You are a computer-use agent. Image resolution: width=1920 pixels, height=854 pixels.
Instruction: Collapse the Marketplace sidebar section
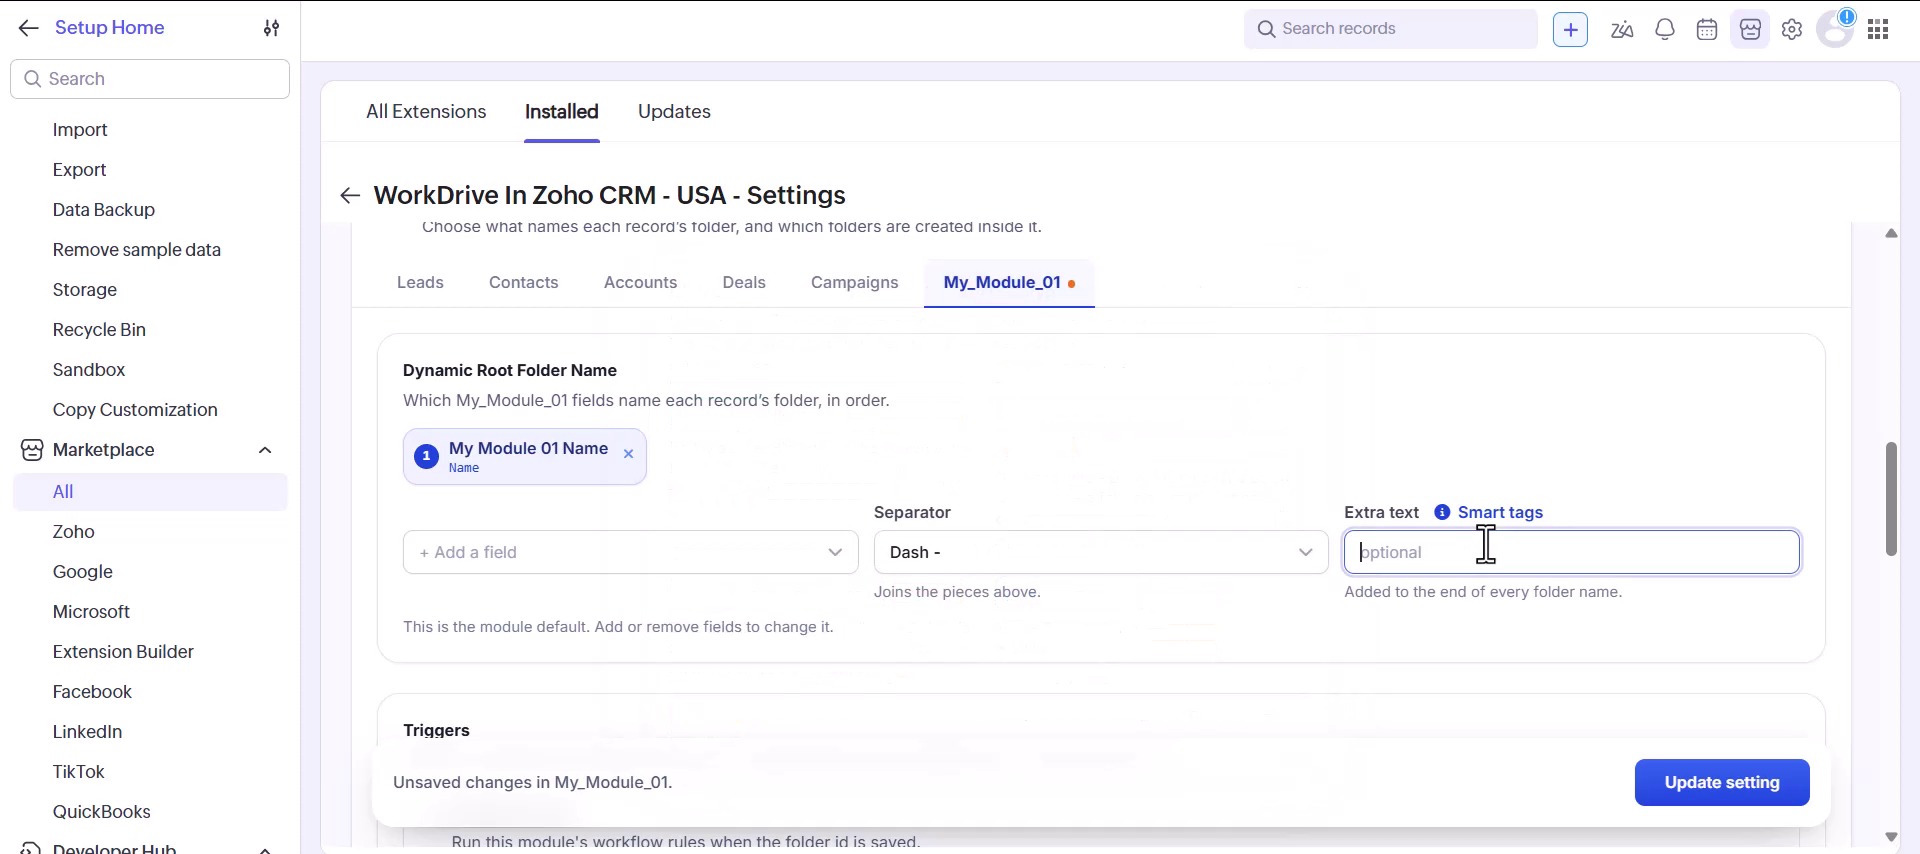pos(265,450)
